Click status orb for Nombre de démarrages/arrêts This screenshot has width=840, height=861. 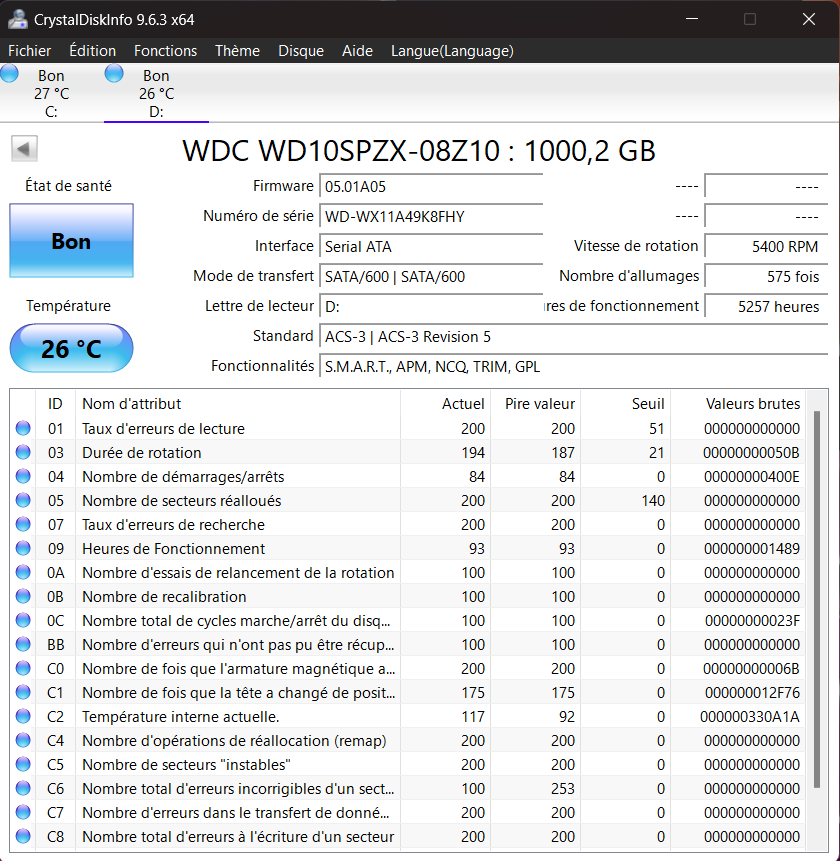[x=23, y=476]
